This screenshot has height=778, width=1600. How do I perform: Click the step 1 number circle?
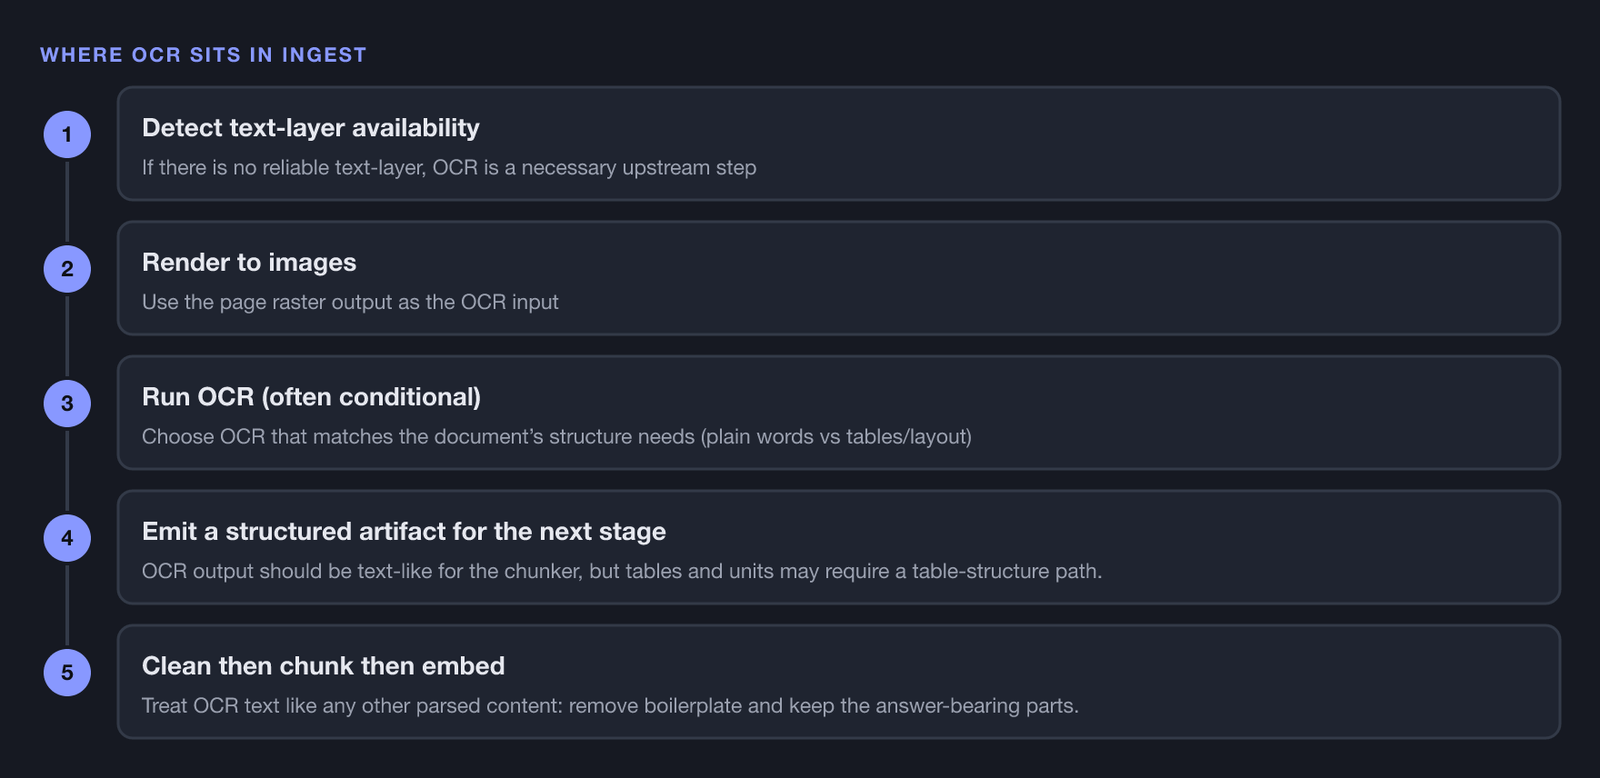pyautogui.click(x=67, y=134)
